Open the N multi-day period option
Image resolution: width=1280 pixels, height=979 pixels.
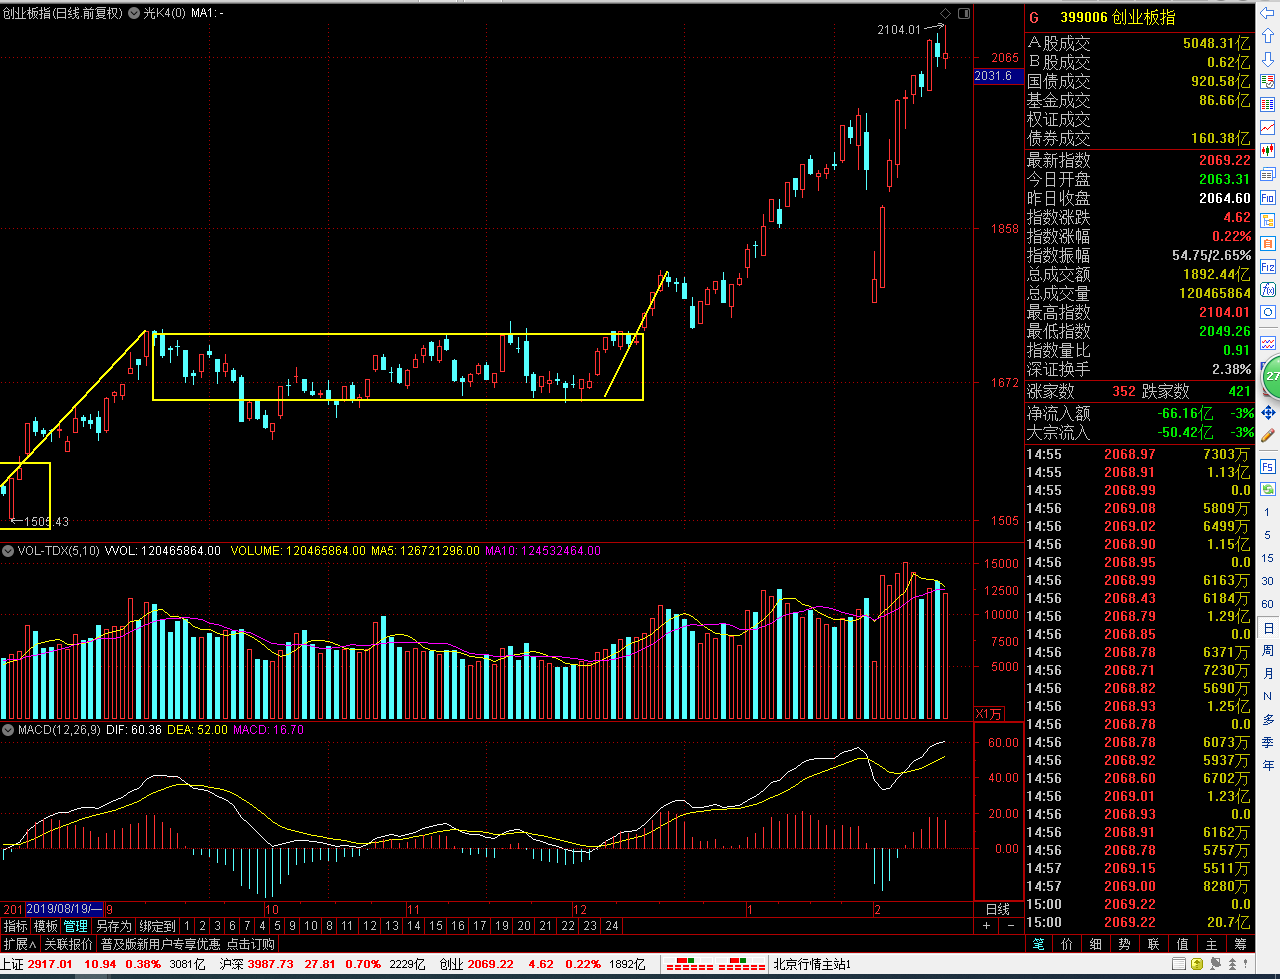coord(1268,697)
